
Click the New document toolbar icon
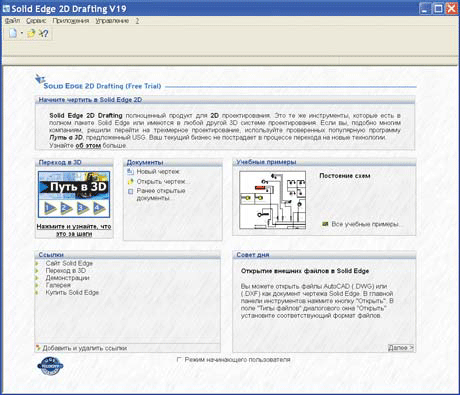(13, 33)
